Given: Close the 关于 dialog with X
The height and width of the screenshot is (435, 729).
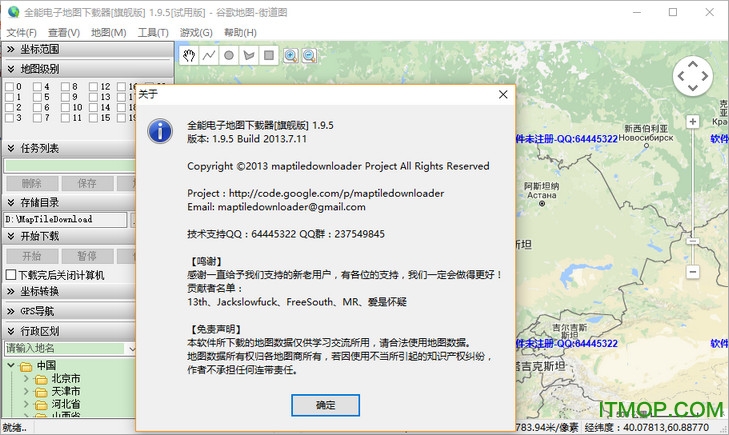Looking at the screenshot, I should tap(503, 94).
